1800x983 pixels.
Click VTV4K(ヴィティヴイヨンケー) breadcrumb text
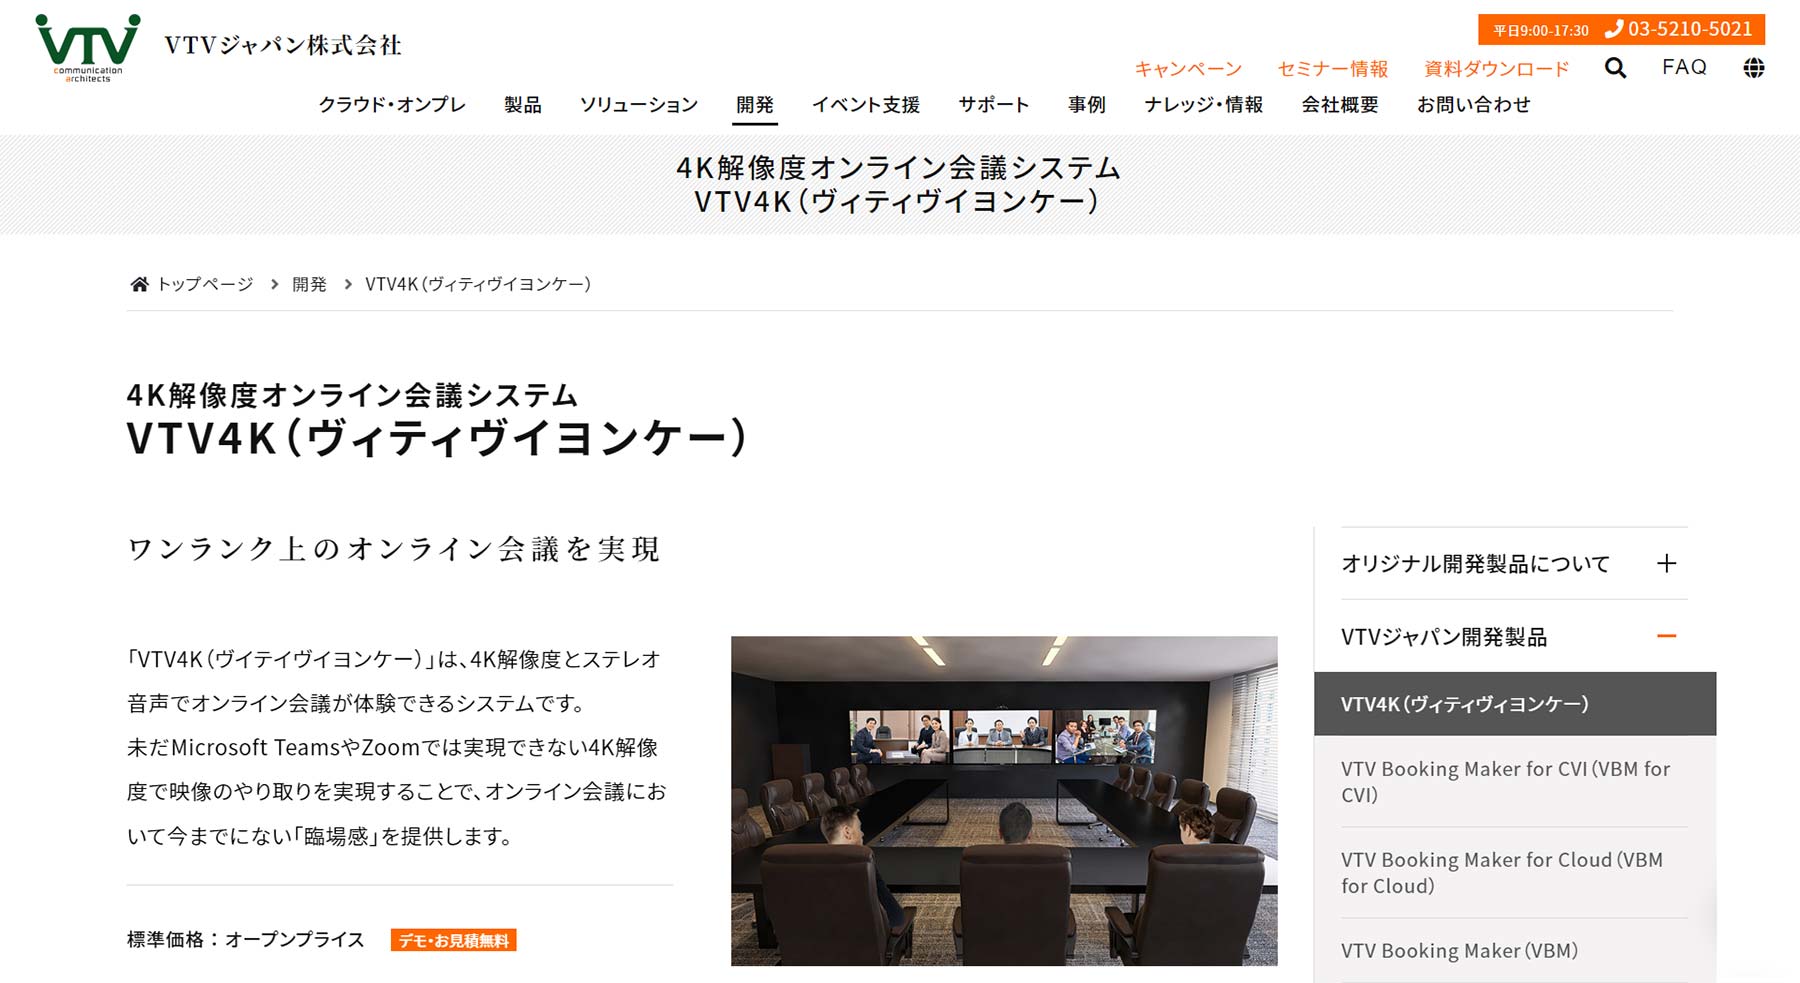478,284
